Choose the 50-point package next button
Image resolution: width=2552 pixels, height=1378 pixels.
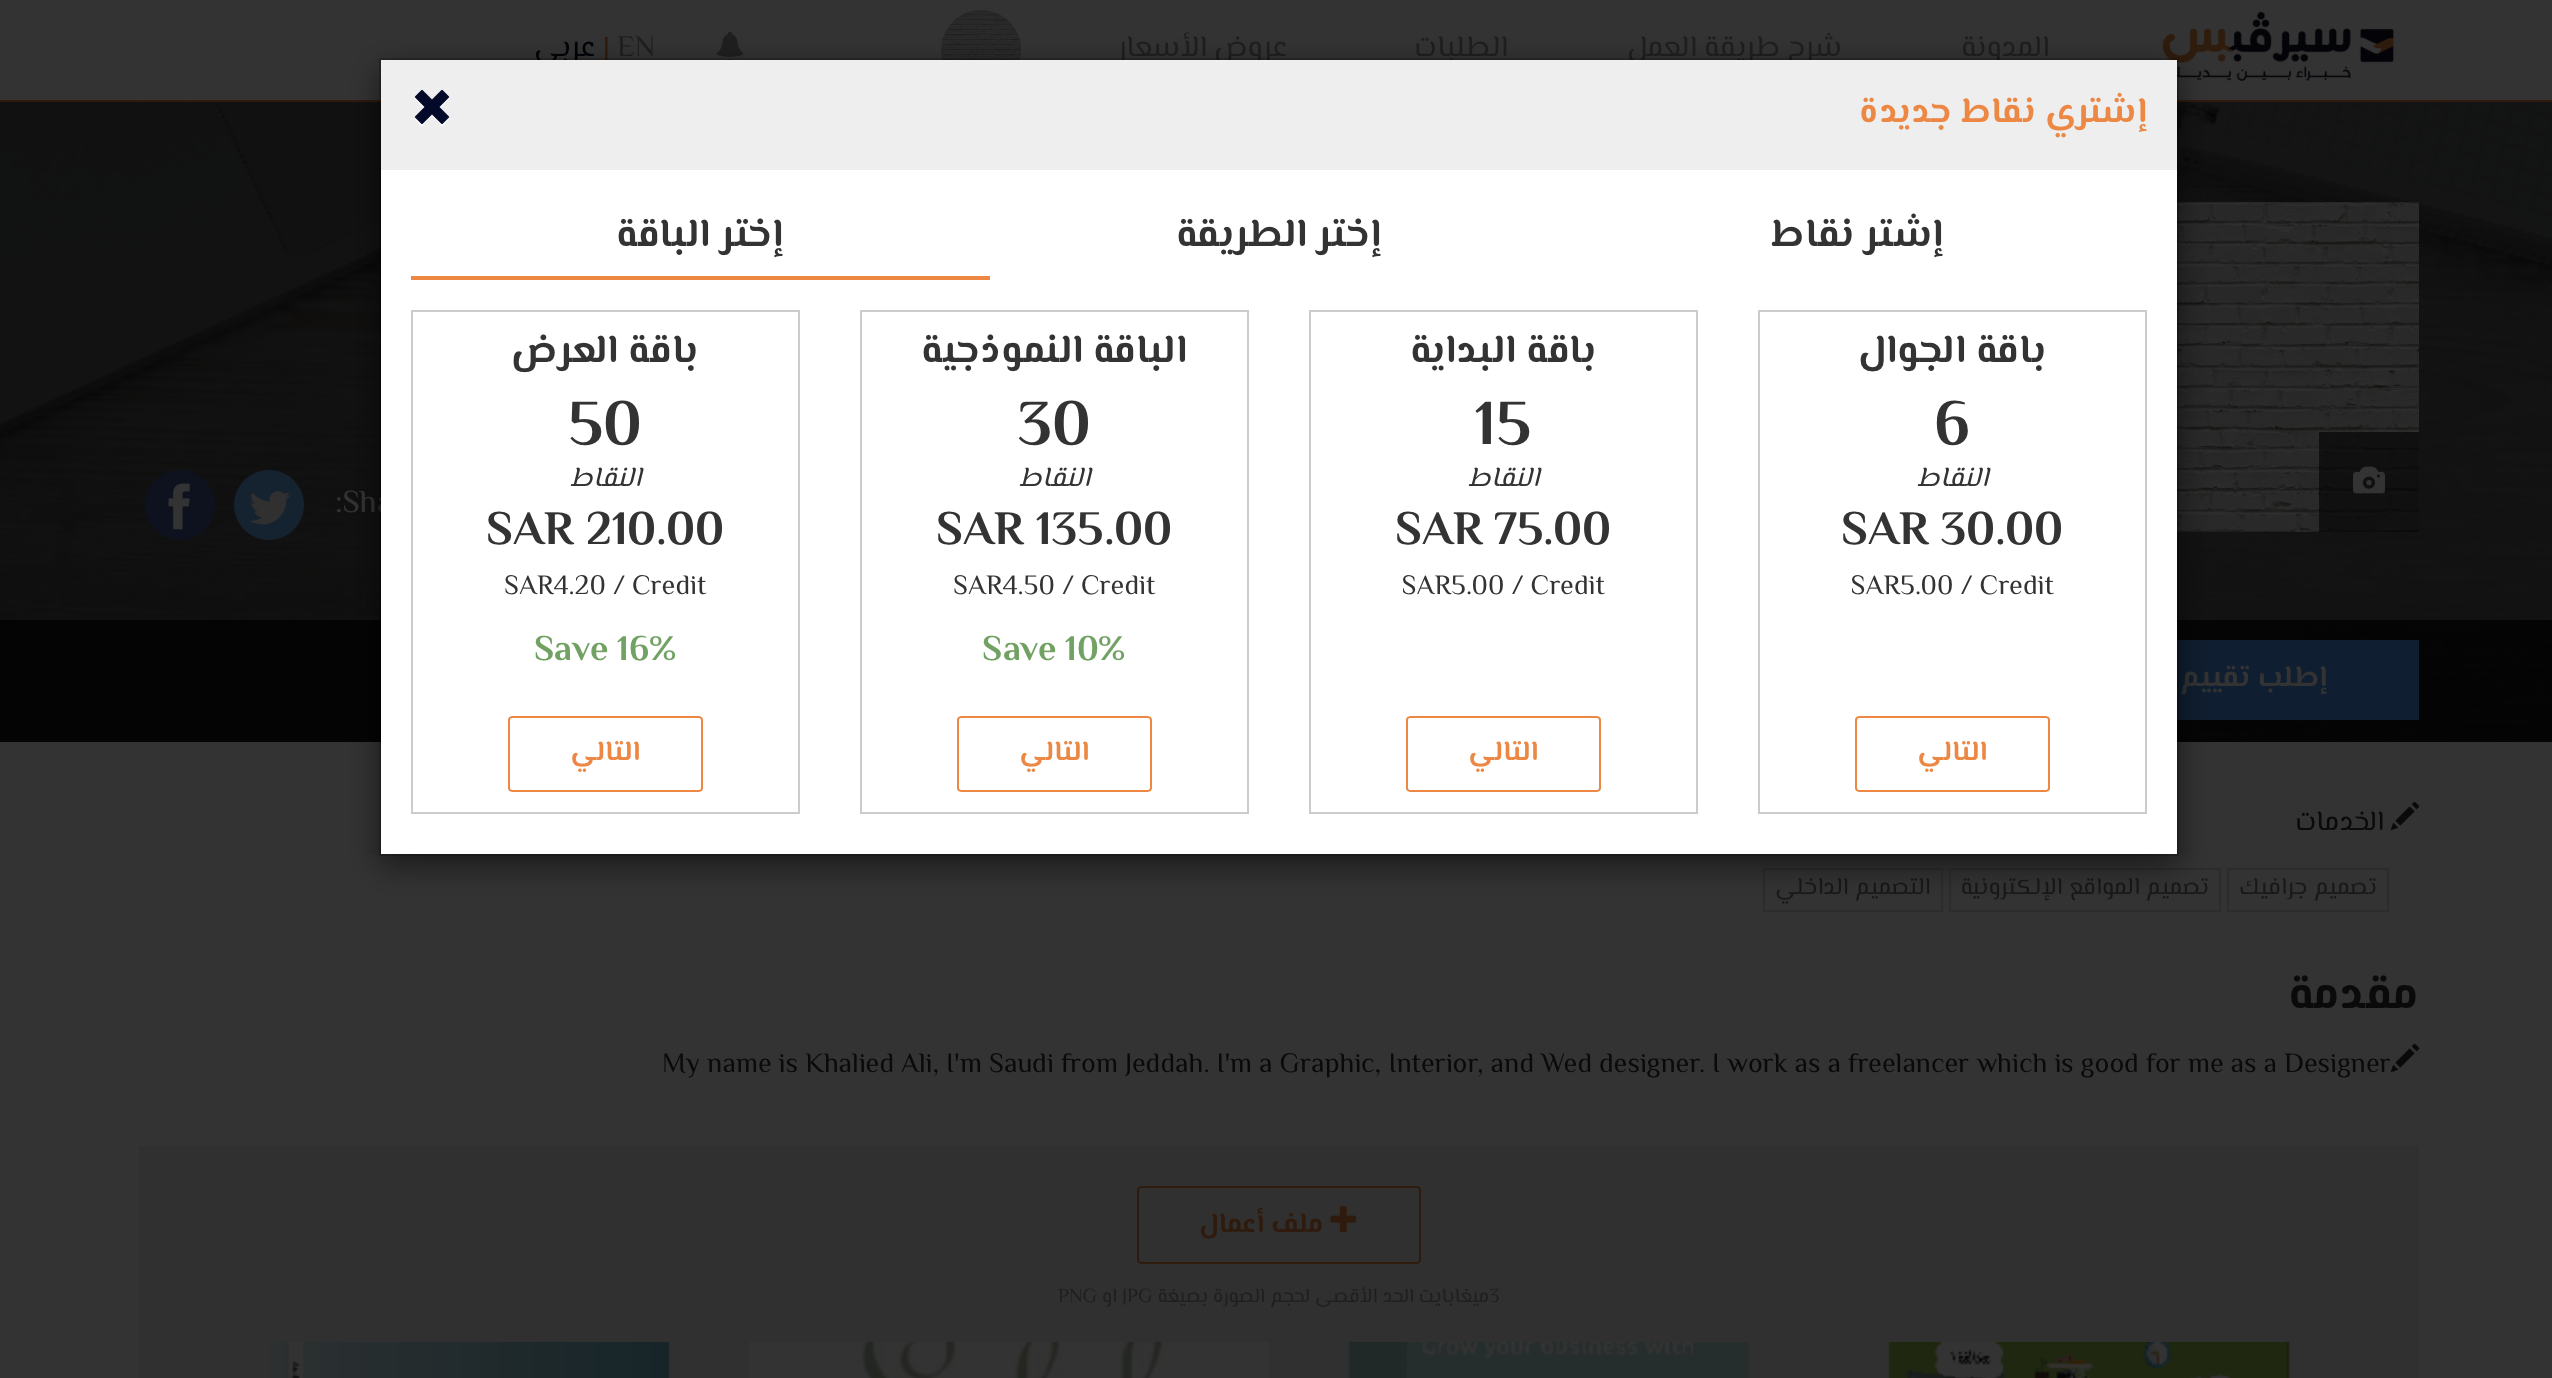pos(605,753)
